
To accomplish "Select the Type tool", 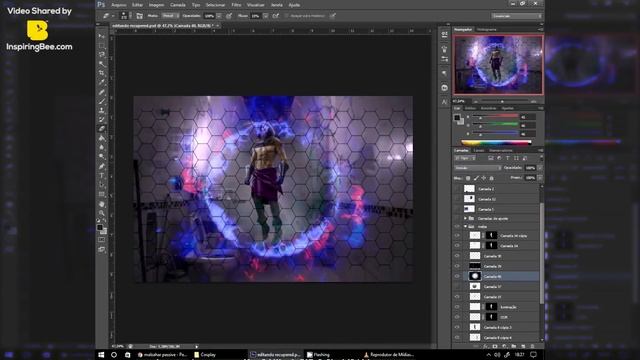I will [x=102, y=176].
